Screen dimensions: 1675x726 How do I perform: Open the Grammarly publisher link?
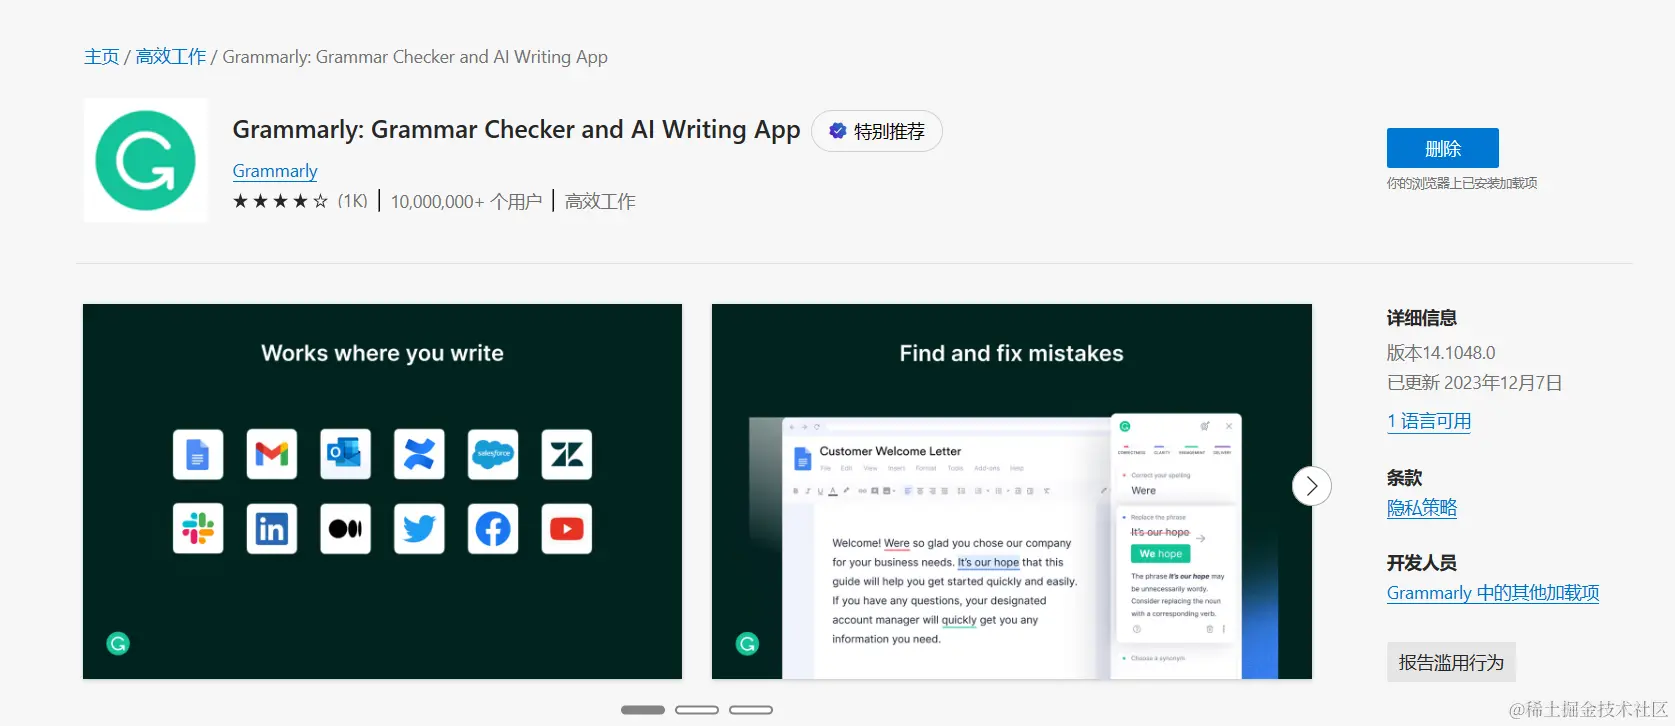275,171
